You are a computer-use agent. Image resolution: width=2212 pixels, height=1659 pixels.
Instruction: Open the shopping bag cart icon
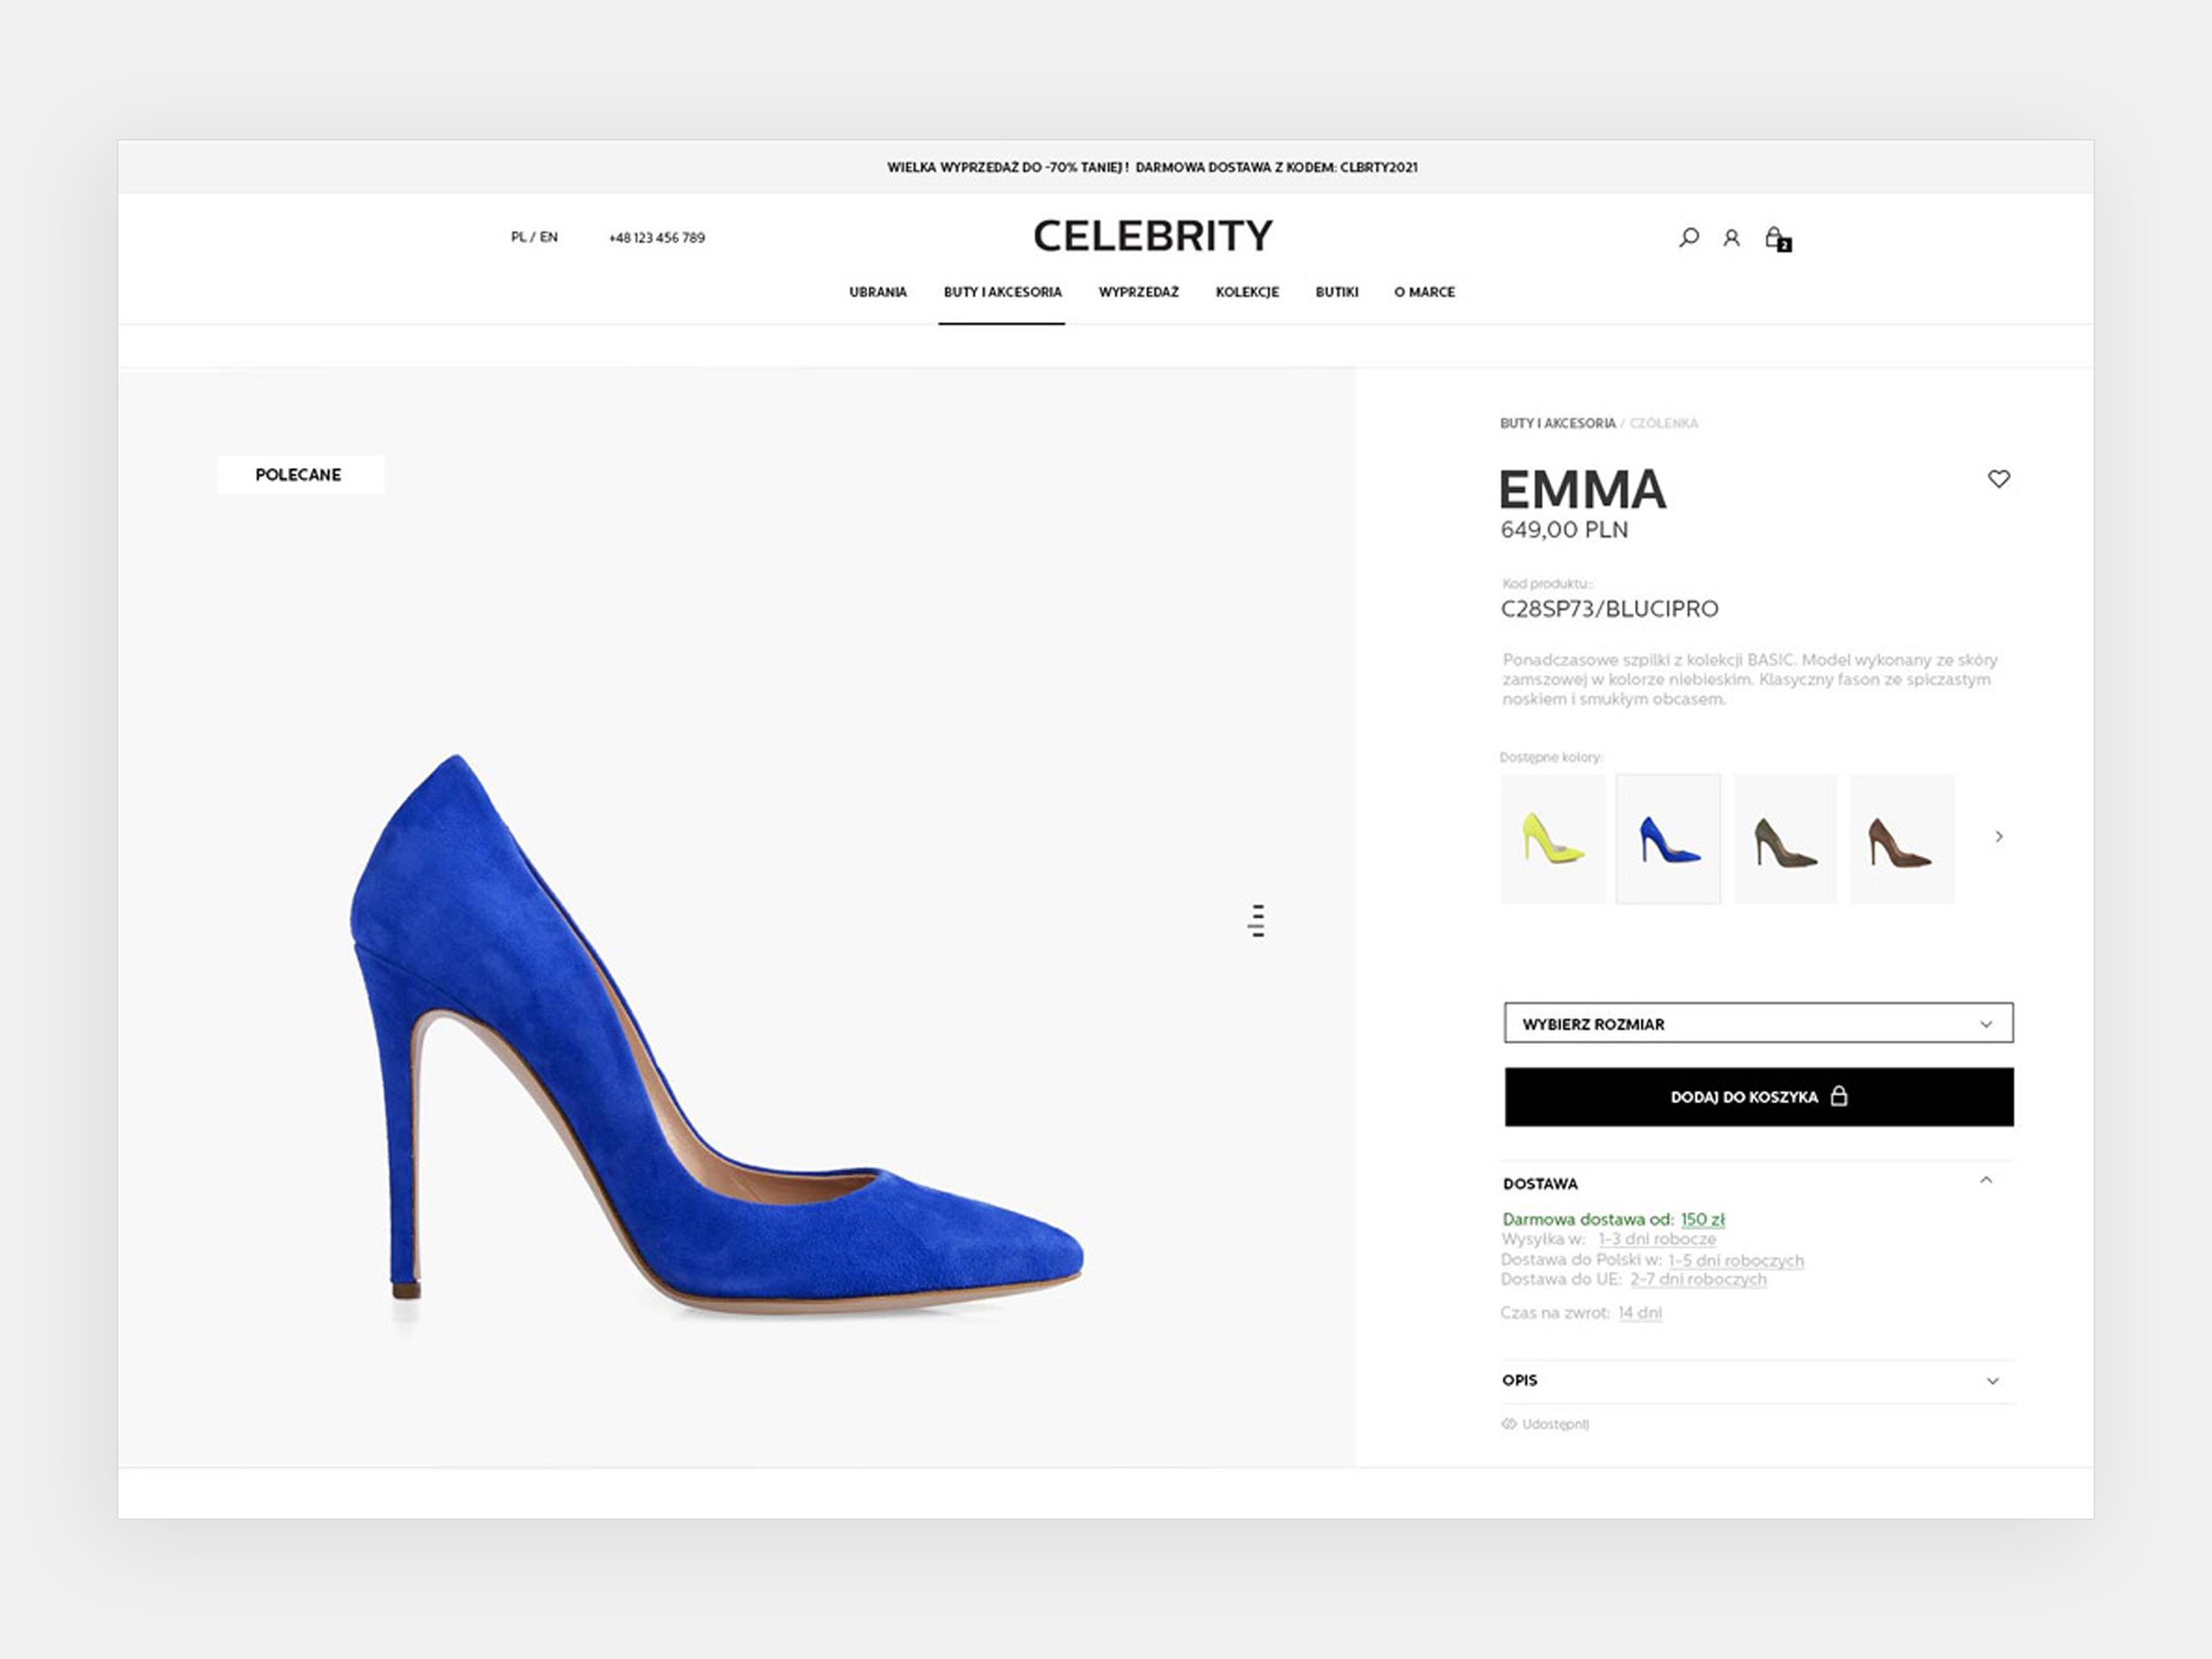coord(1777,238)
